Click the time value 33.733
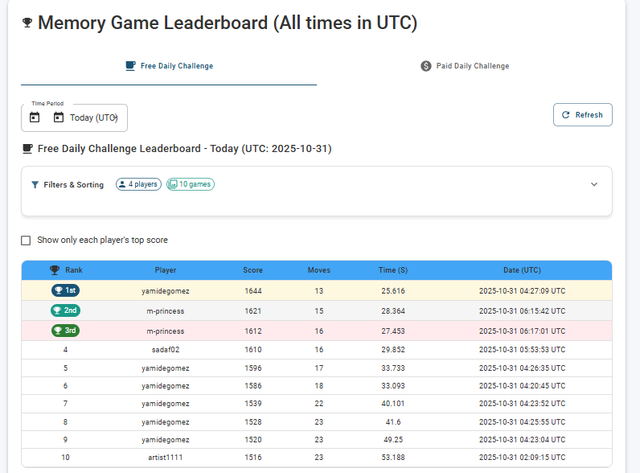640x473 pixels. click(393, 368)
